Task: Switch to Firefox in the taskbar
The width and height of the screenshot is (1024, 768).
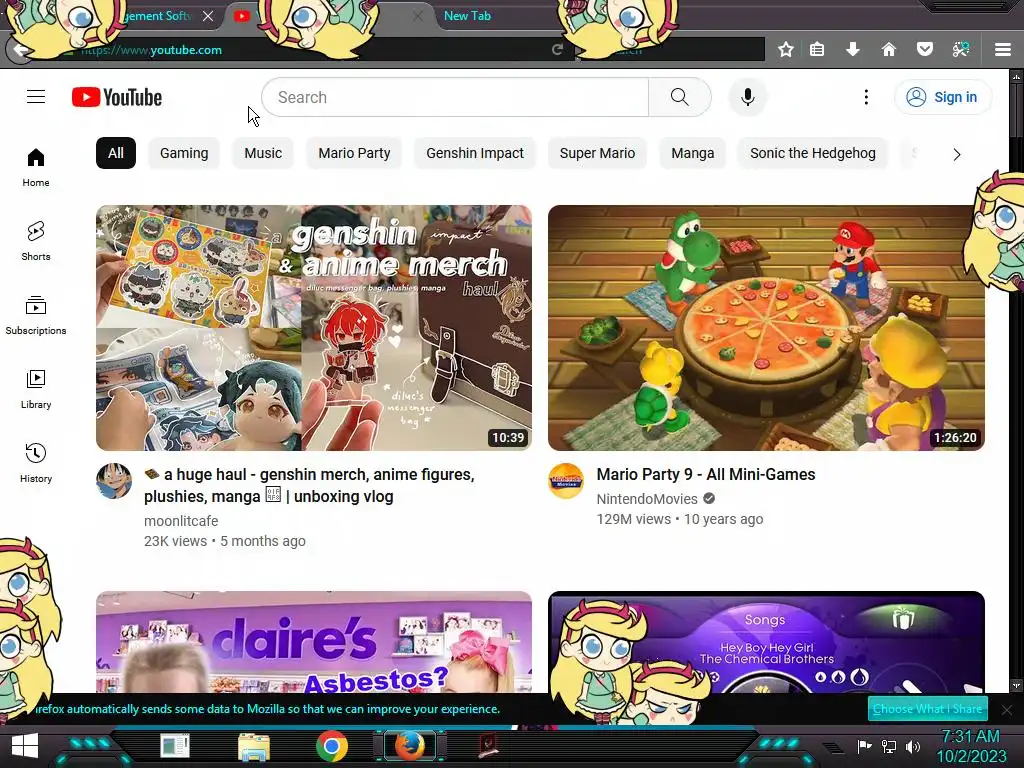Action: point(409,746)
